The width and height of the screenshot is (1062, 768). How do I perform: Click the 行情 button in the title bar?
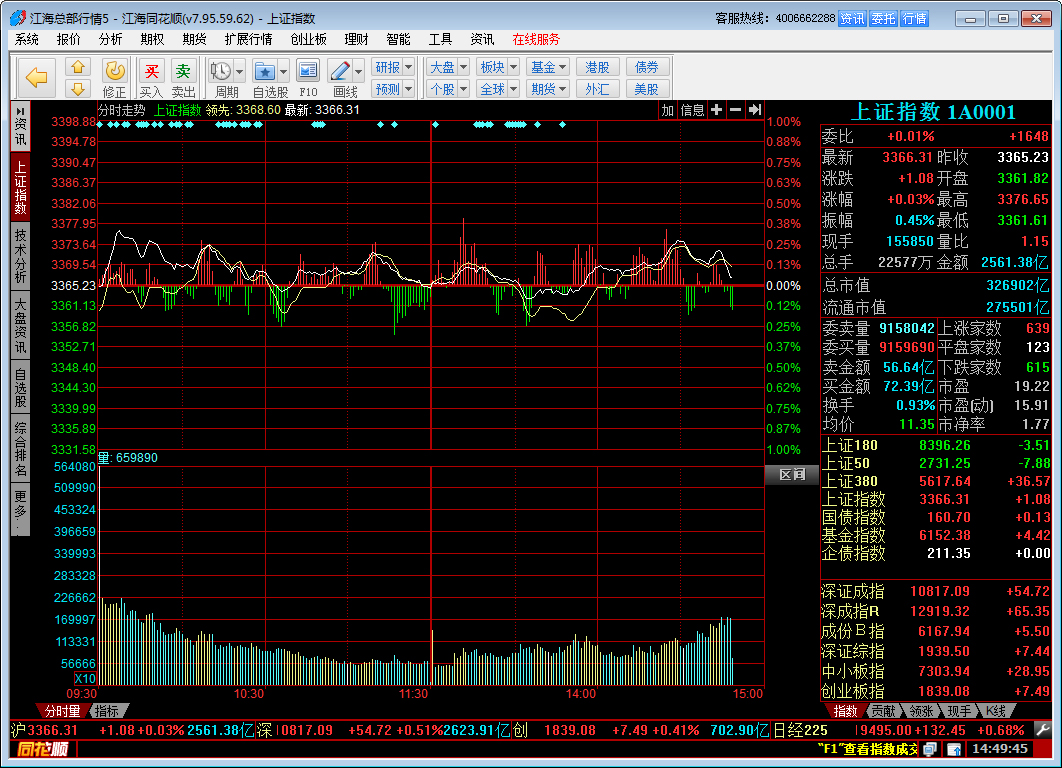click(914, 18)
